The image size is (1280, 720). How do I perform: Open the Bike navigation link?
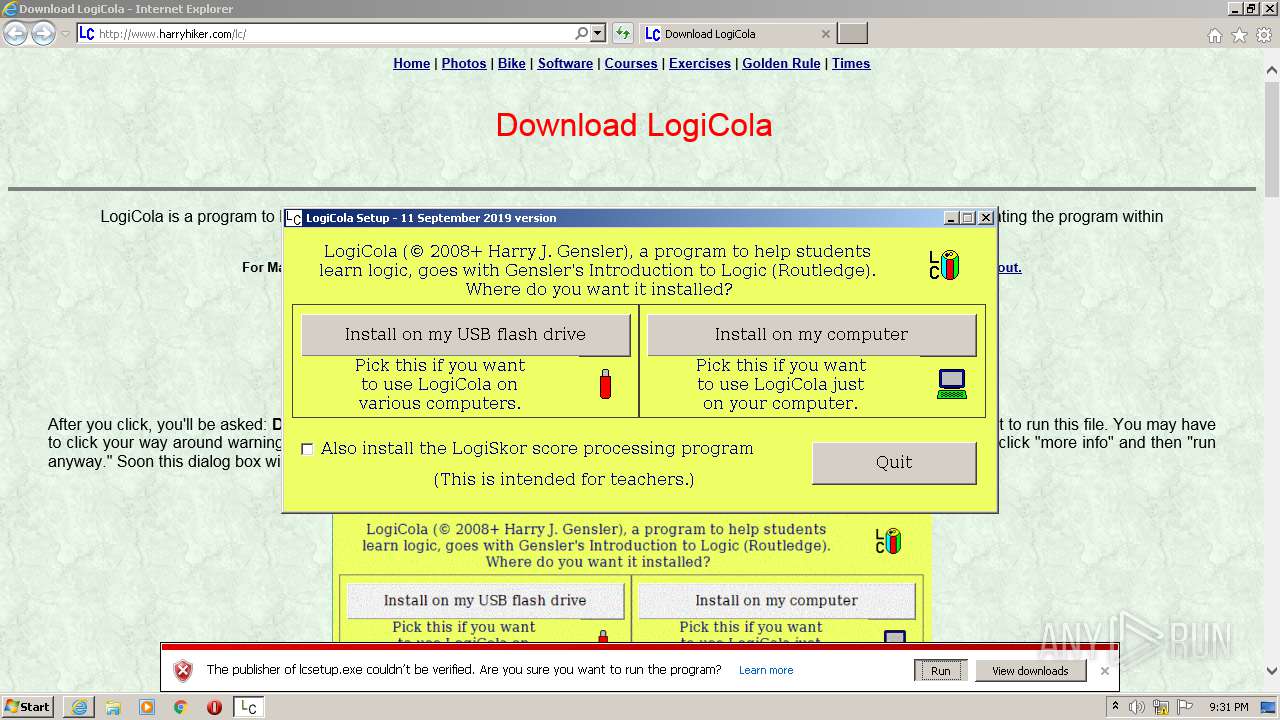[x=512, y=63]
